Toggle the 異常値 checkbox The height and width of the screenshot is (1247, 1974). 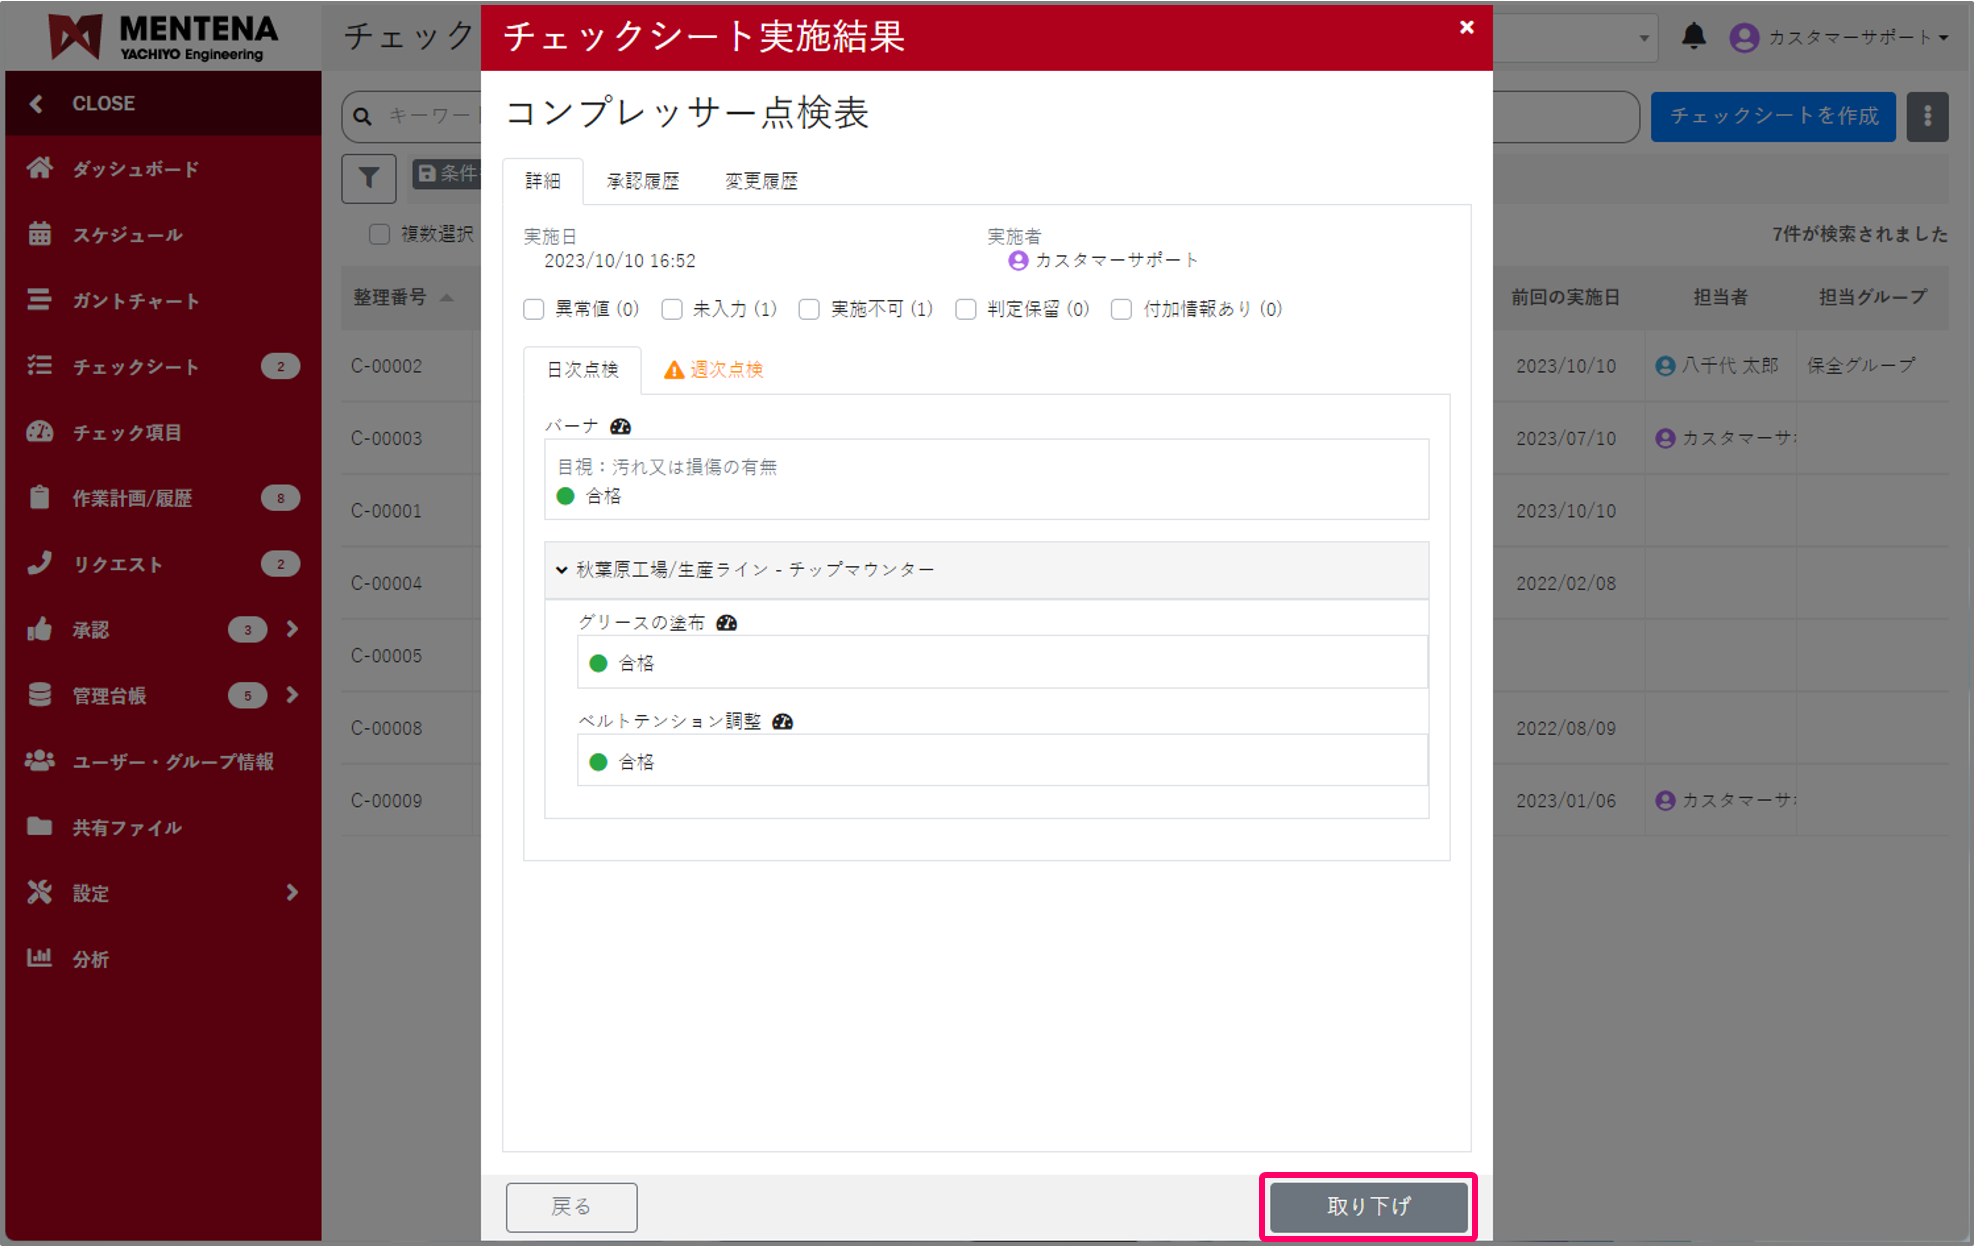[533, 309]
